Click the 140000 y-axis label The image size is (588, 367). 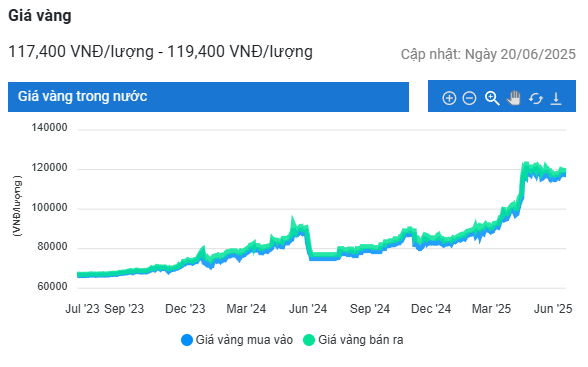[50, 127]
